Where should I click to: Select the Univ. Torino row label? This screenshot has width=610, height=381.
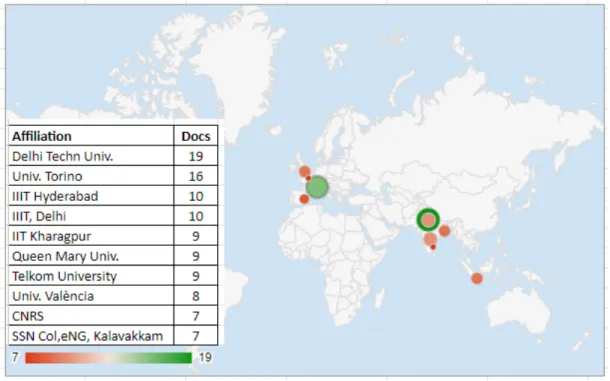click(x=91, y=176)
